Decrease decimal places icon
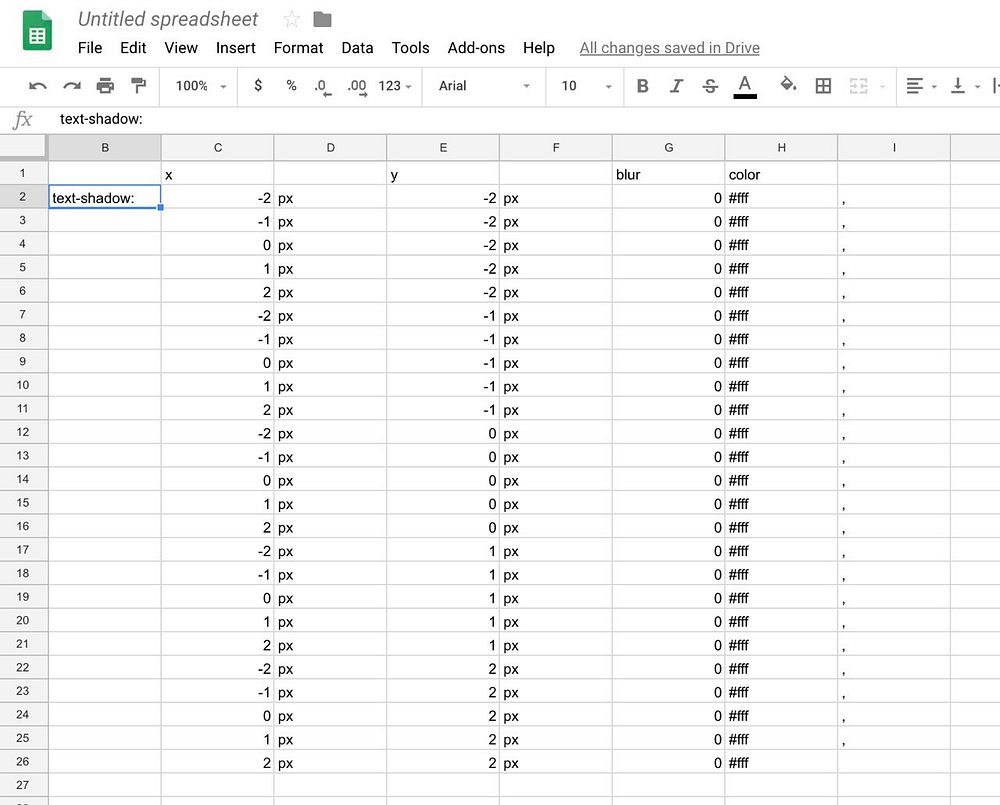Screen dimensions: 1000x805 coord(323,87)
